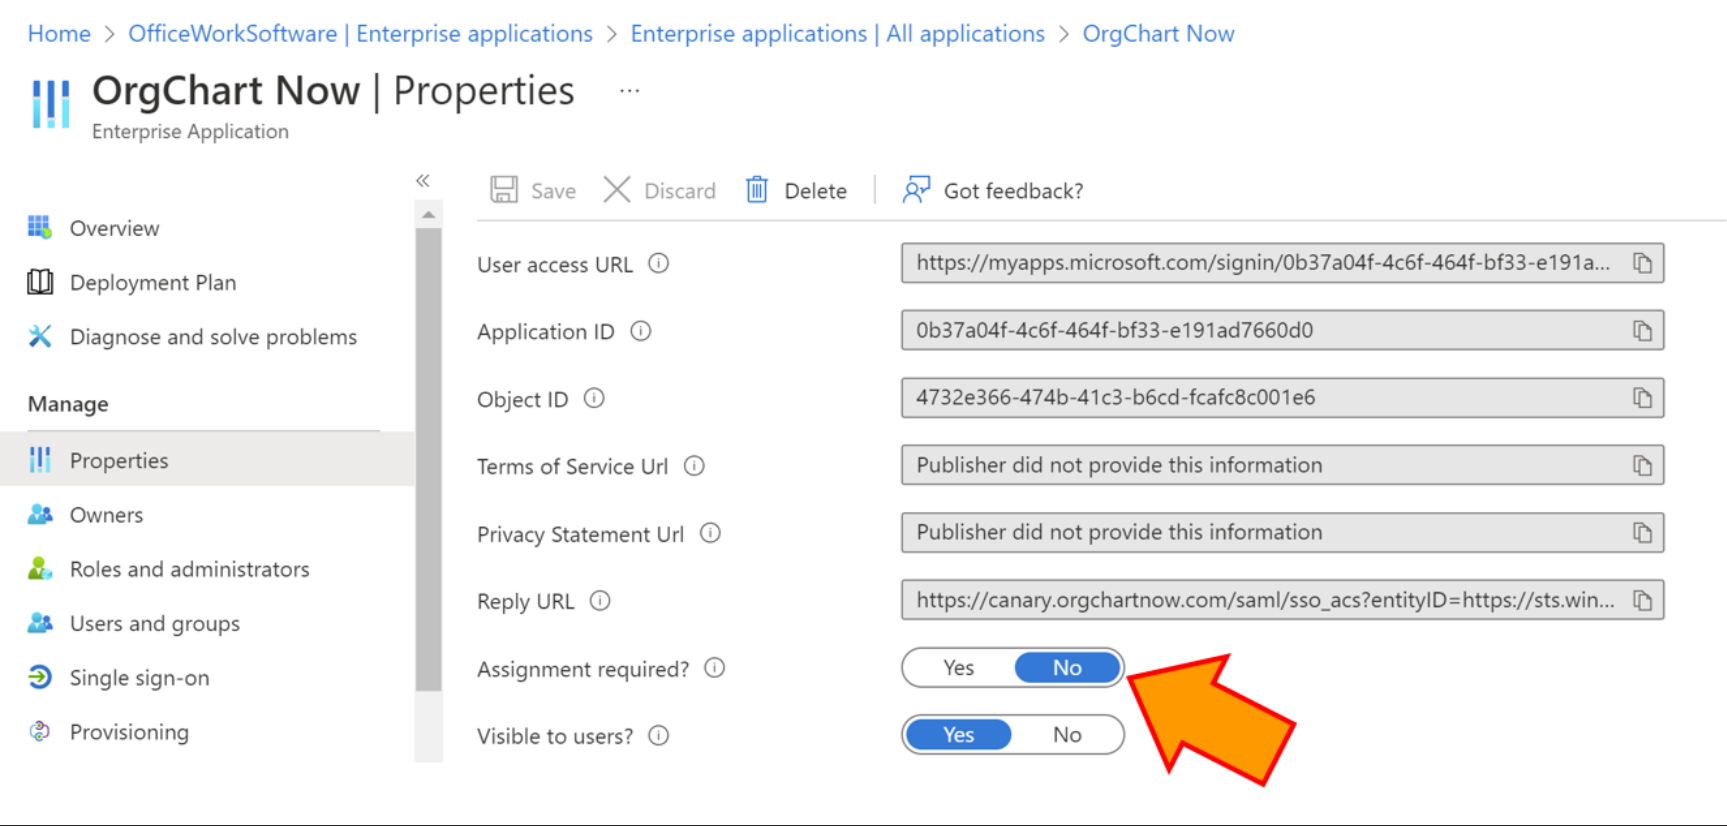Screen dimensions: 1727x826
Task: Click the Save button label
Action: (553, 191)
